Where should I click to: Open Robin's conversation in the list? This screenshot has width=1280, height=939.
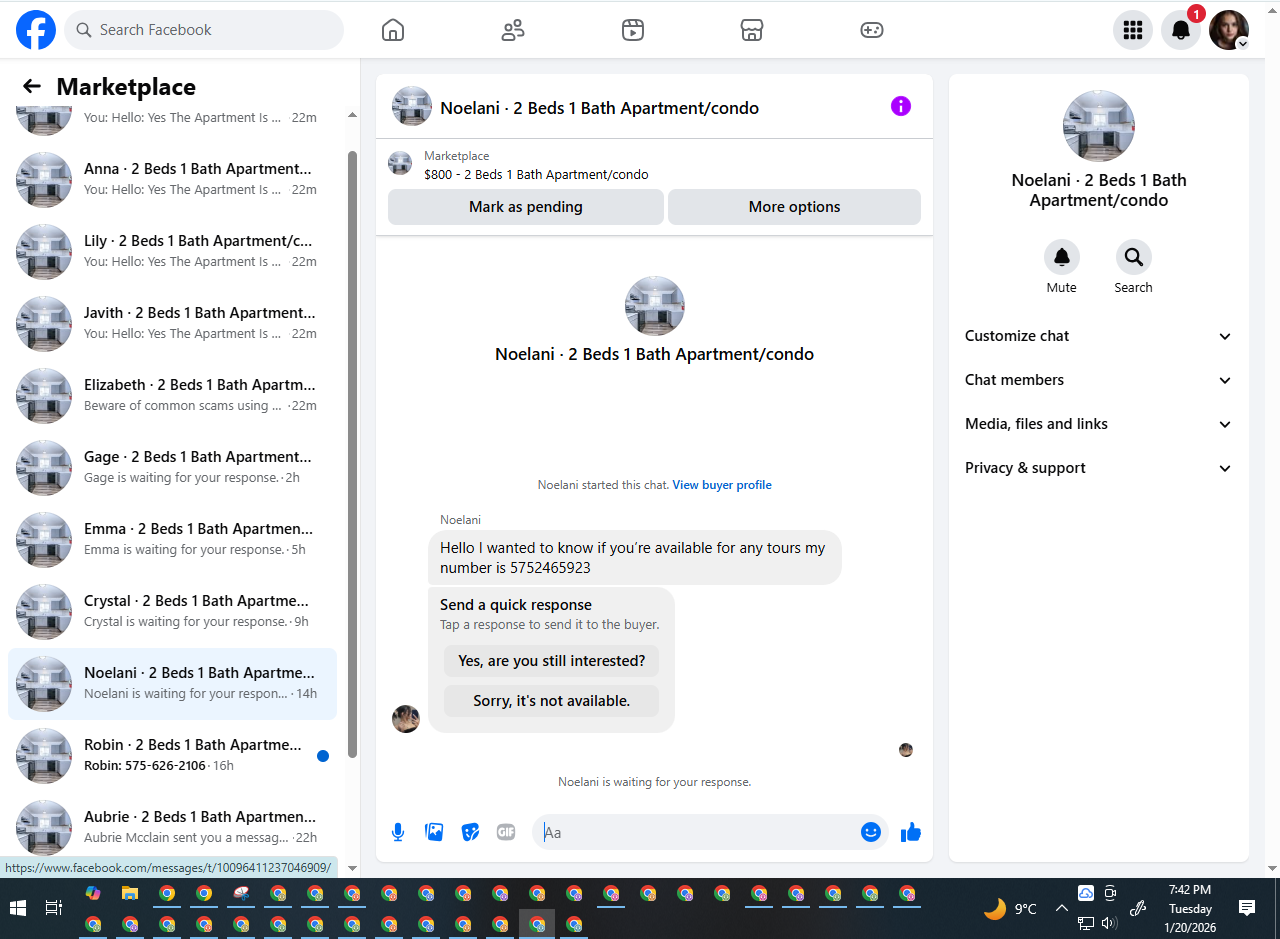click(172, 756)
